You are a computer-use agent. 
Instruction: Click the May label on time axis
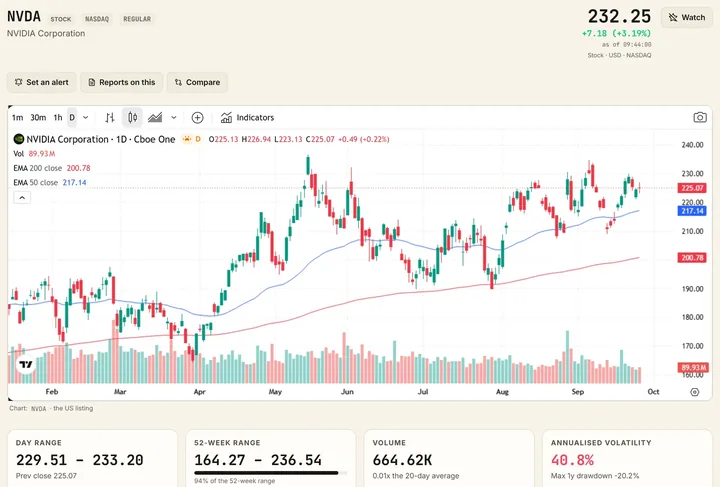(x=275, y=392)
